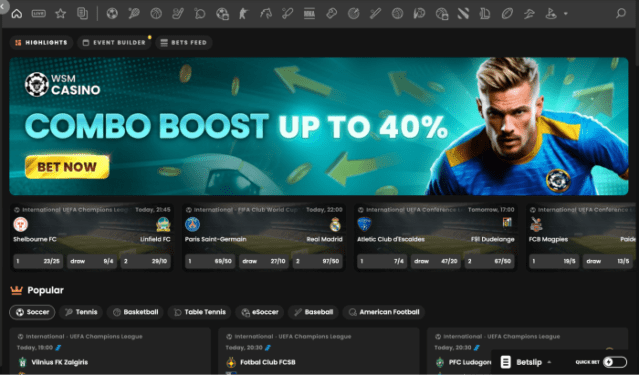Image resolution: width=639 pixels, height=375 pixels.
Task: Bet on Shelbourne vs Linfield draw 9/4
Action: (92, 261)
